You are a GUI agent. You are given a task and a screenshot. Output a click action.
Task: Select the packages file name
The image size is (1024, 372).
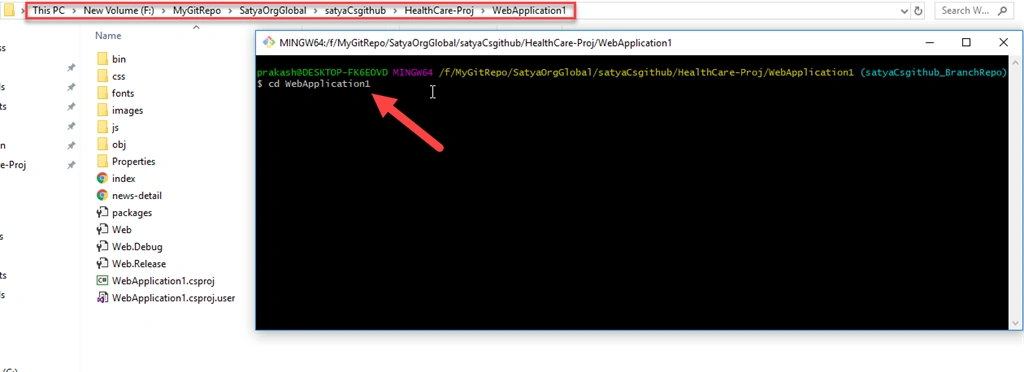click(x=132, y=212)
